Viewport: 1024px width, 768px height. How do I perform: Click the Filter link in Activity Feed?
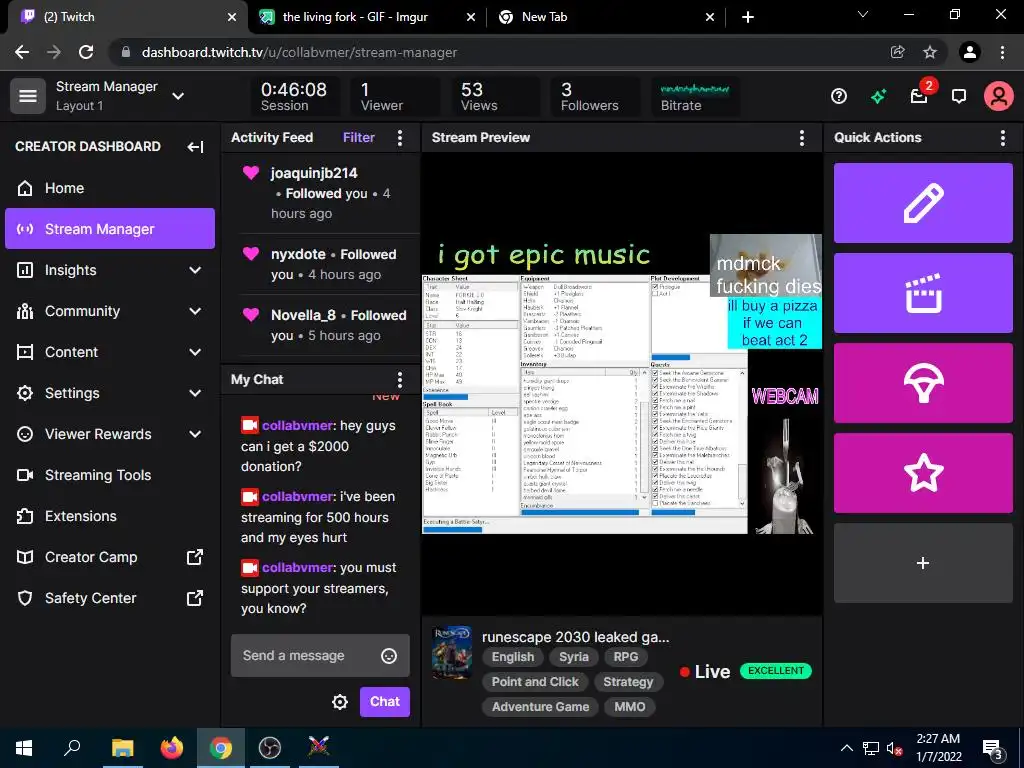(x=359, y=138)
